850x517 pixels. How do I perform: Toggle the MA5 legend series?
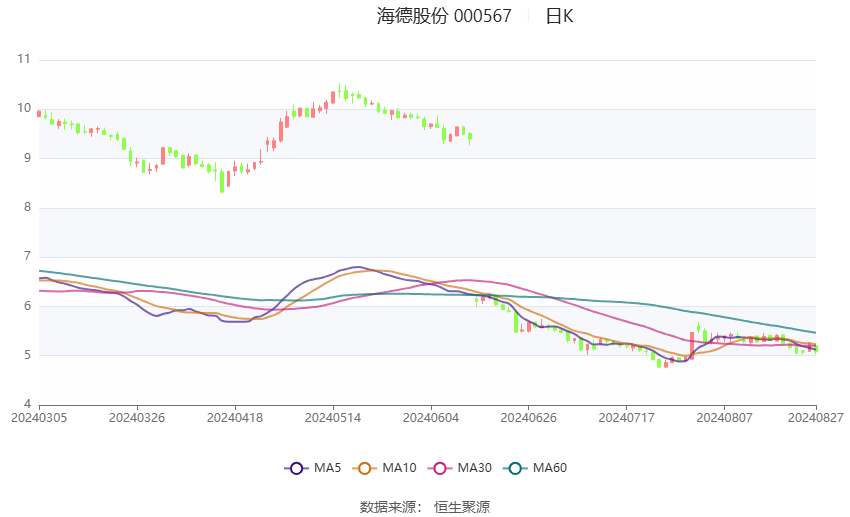point(313,468)
